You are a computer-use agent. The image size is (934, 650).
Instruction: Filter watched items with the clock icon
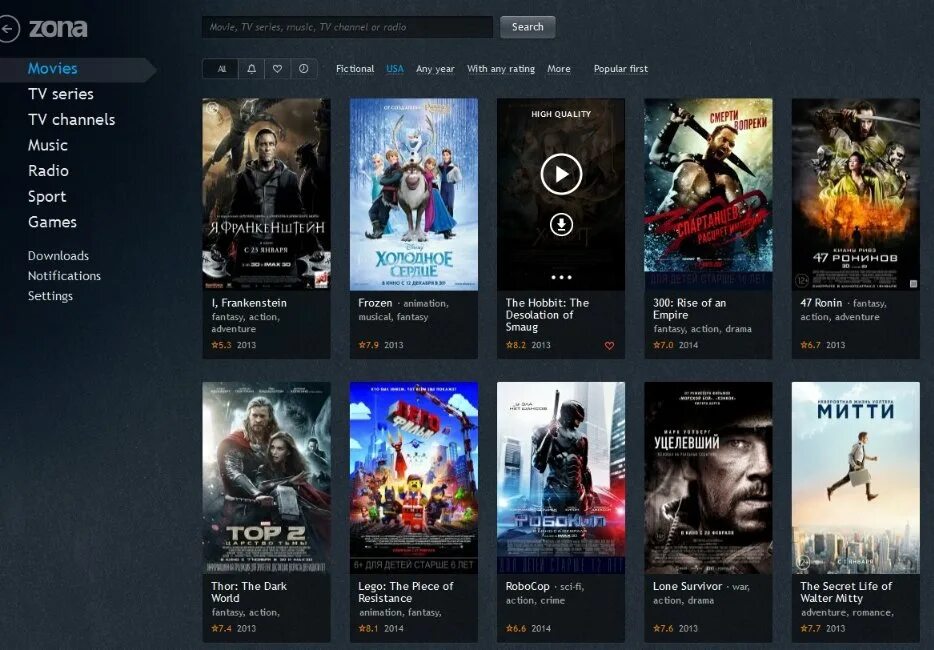304,69
